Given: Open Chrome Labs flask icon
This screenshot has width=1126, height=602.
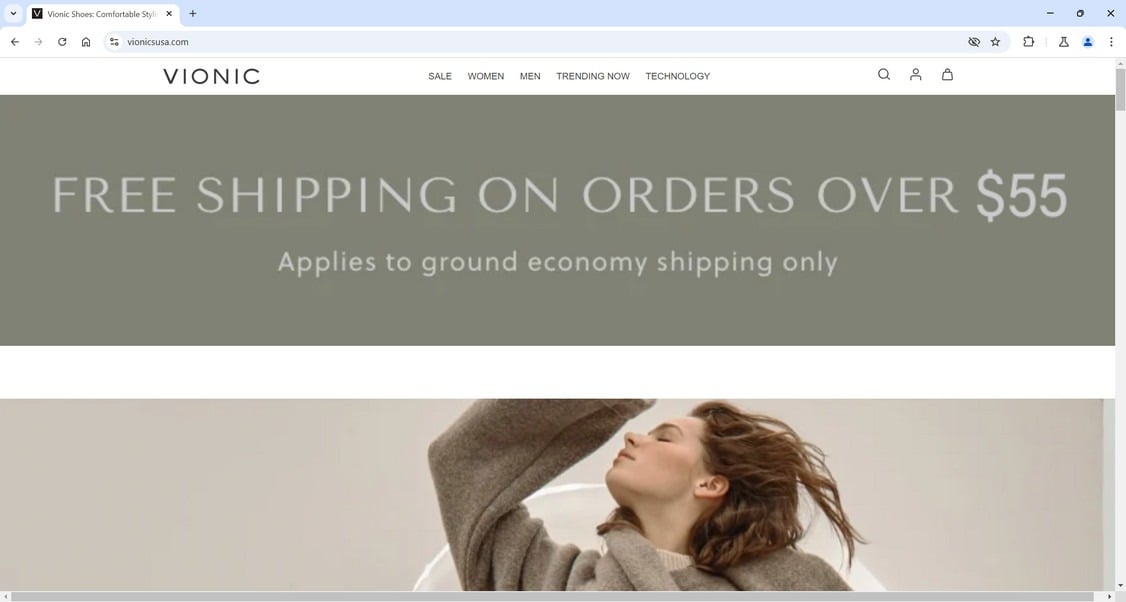Looking at the screenshot, I should (1064, 42).
